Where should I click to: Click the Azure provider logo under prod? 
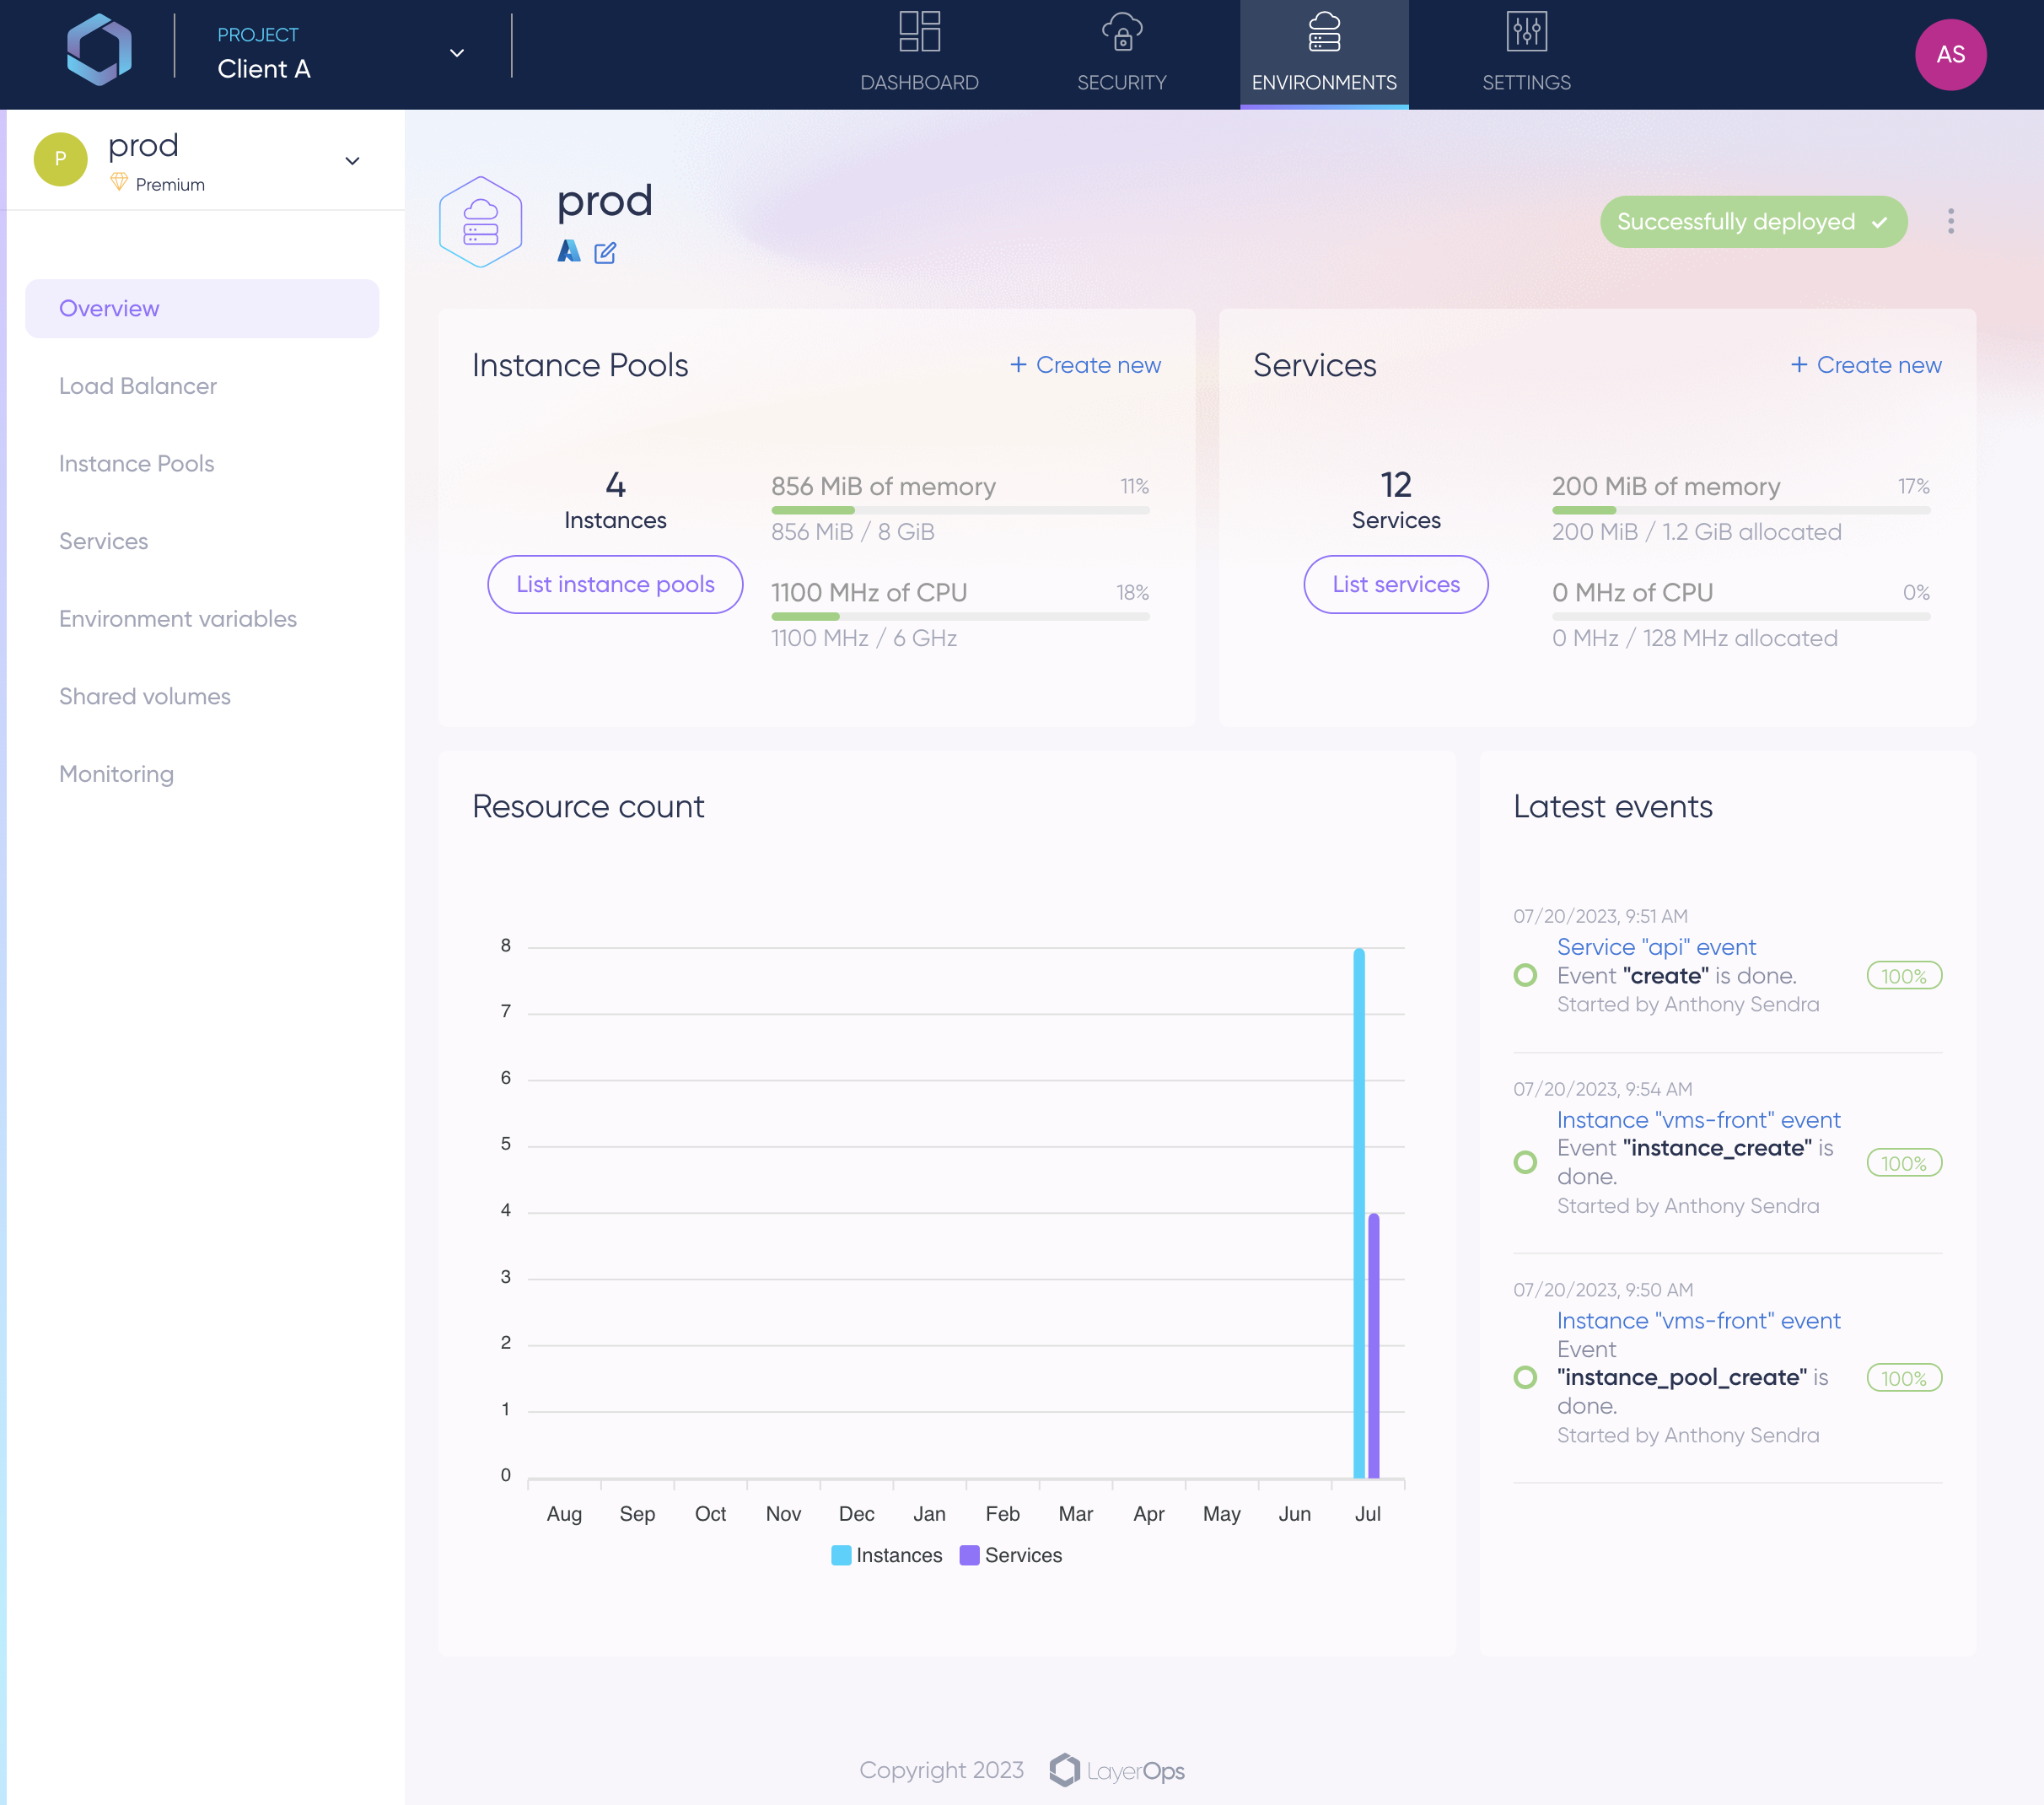pyautogui.click(x=569, y=252)
